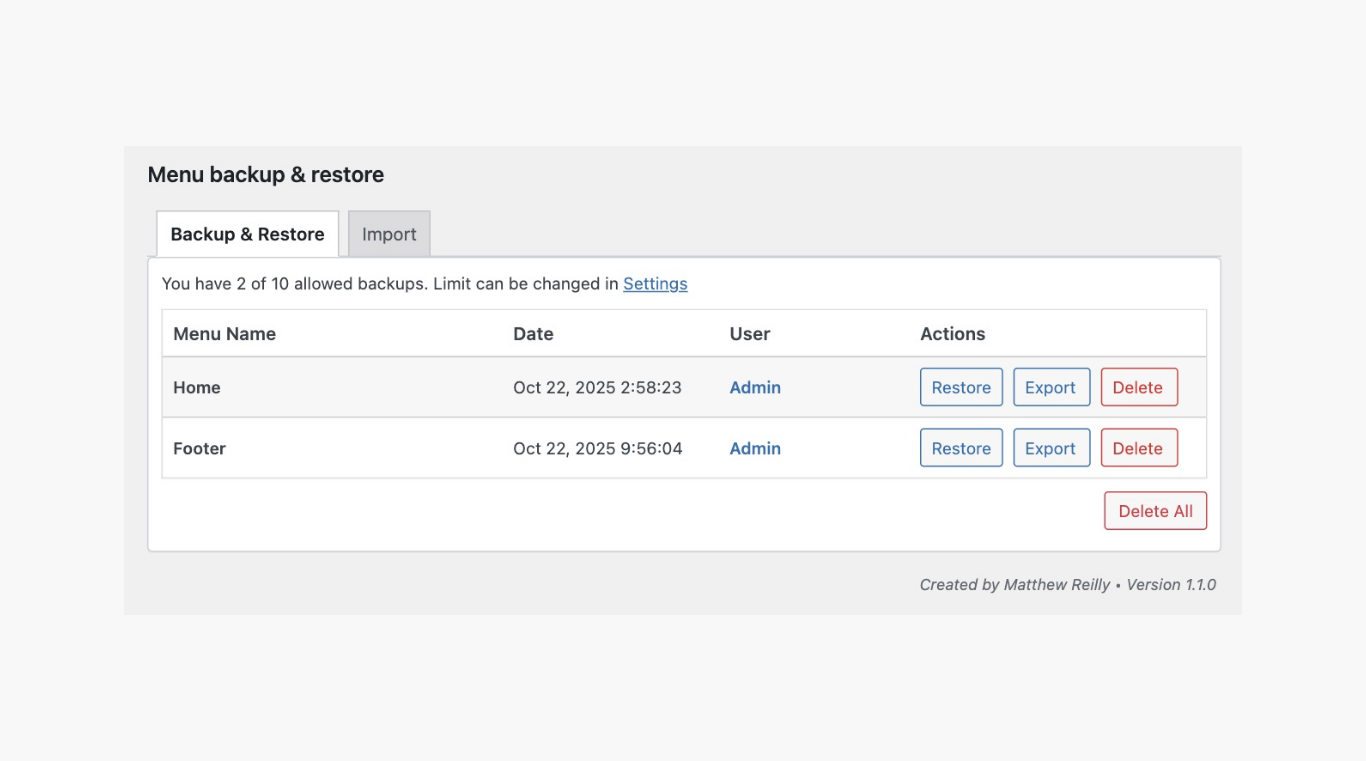Follow the Settings link for backup limit

point(655,284)
